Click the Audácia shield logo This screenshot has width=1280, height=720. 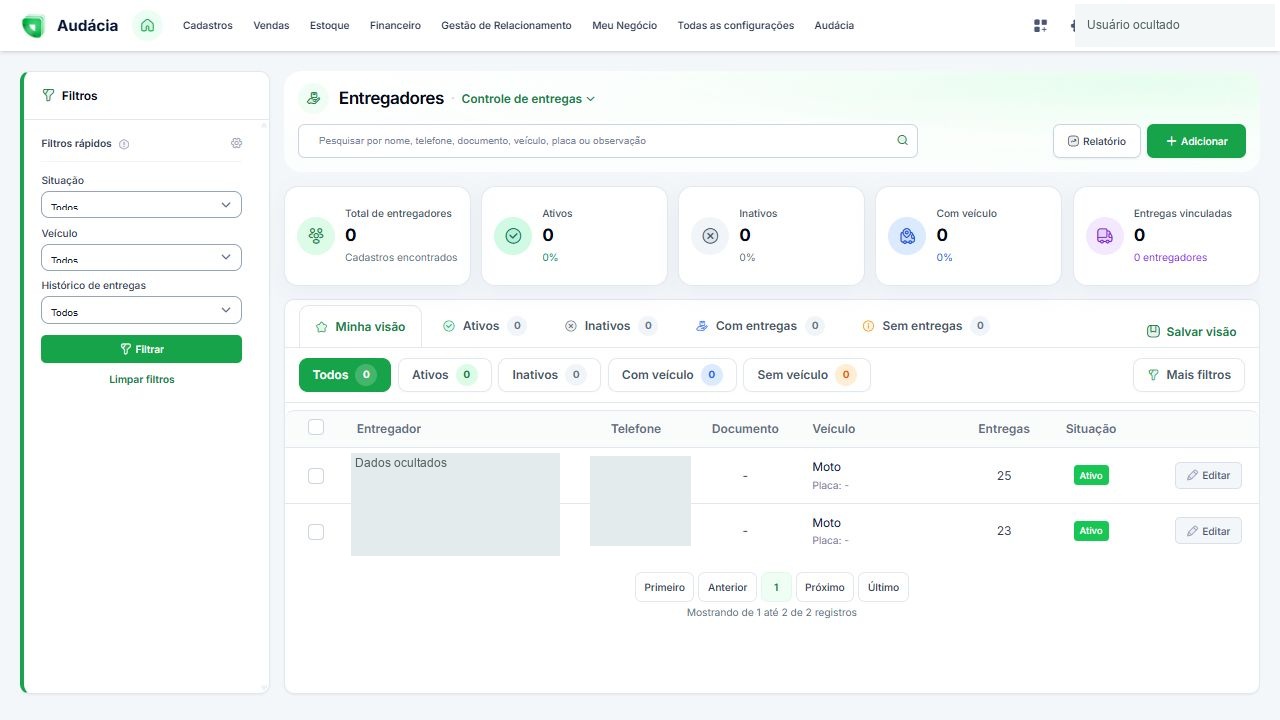[33, 26]
